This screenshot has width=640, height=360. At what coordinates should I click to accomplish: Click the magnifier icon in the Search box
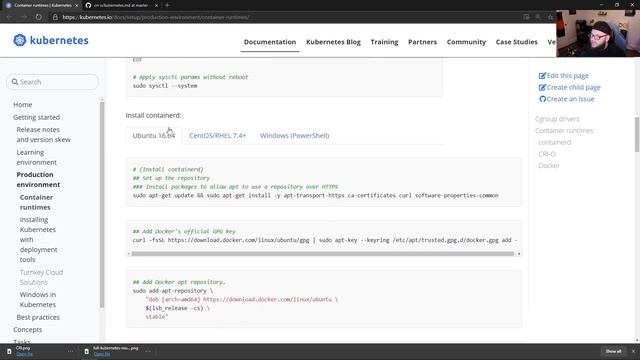point(15,82)
